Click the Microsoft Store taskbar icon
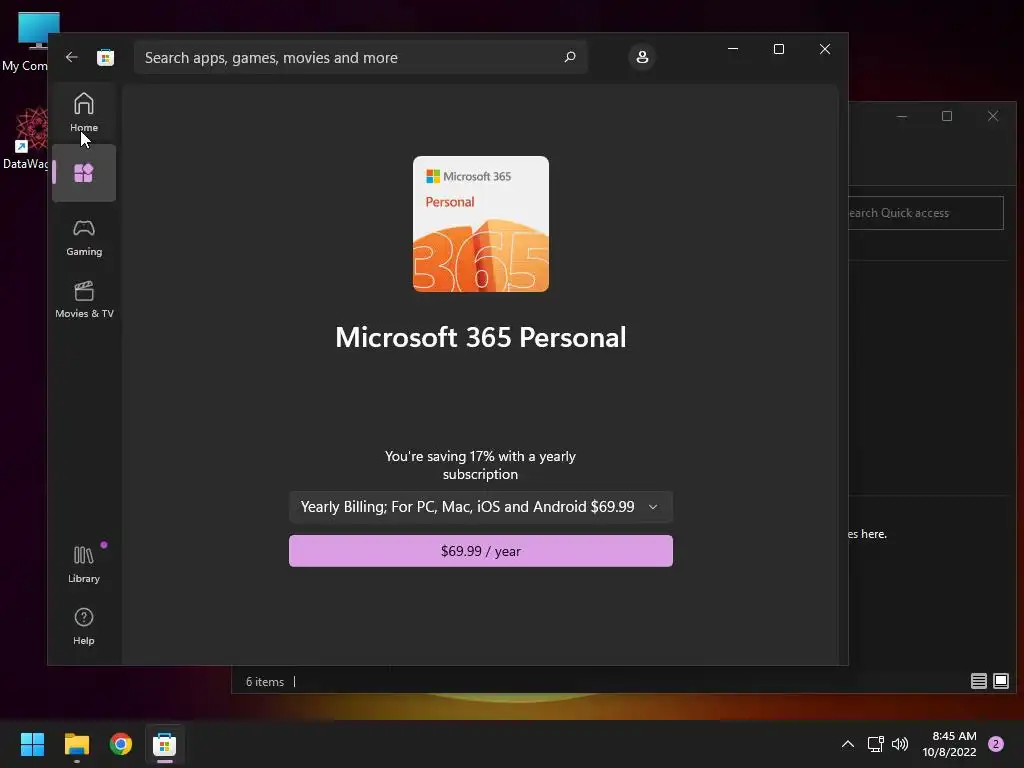 (165, 744)
